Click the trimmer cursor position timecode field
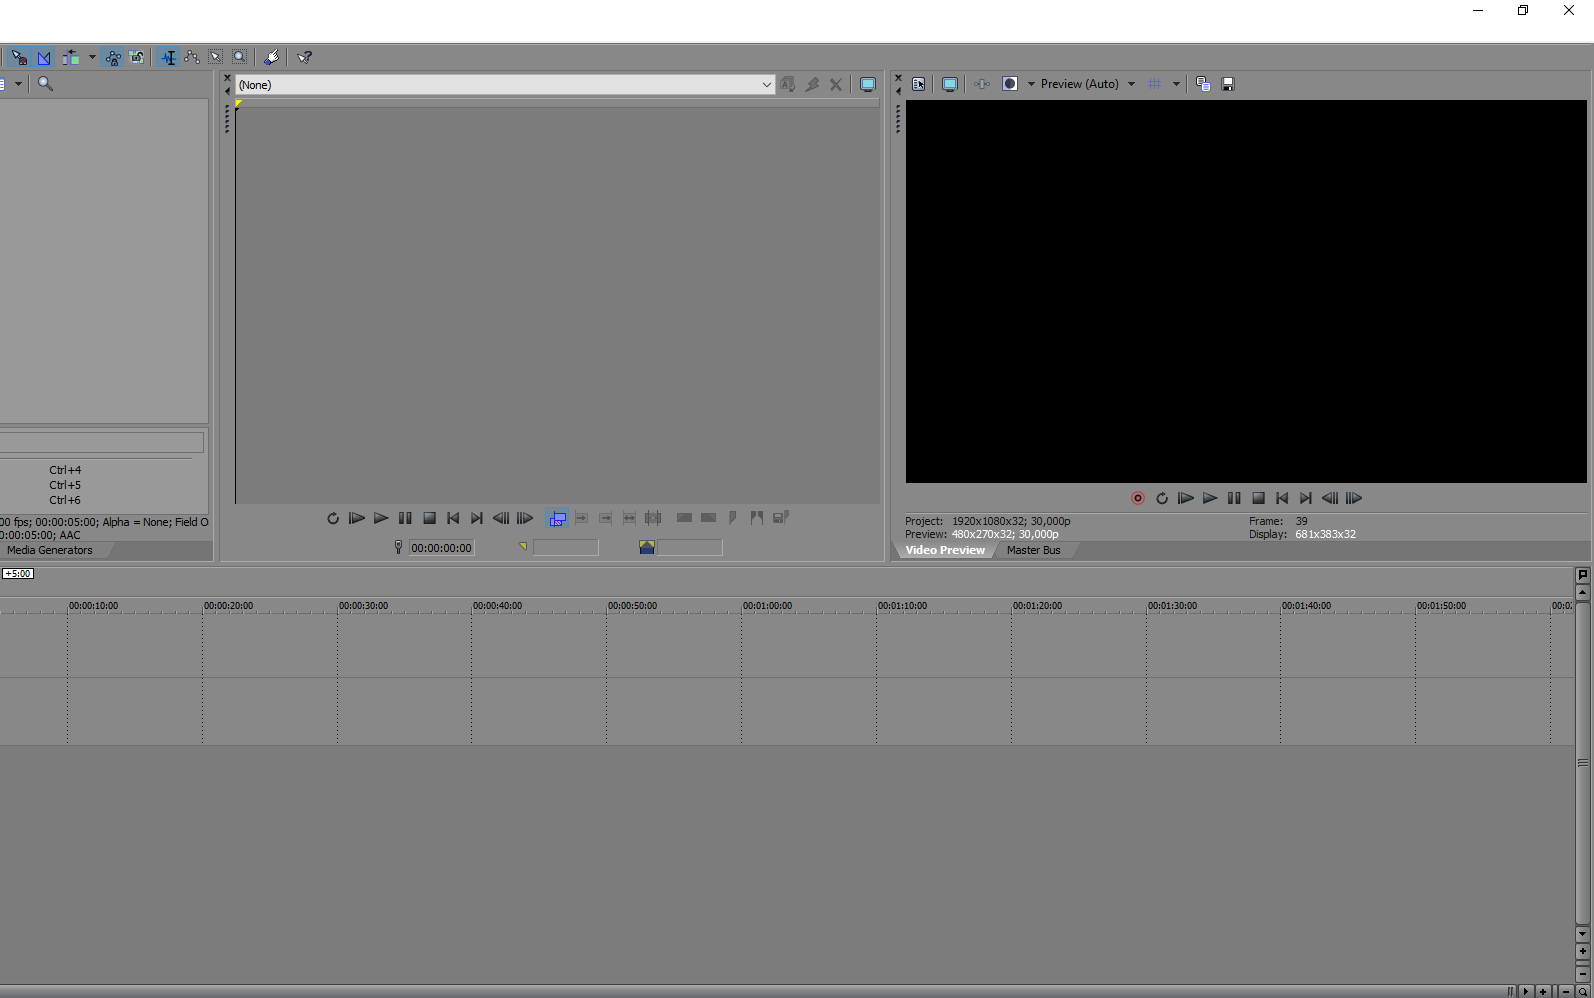 pos(441,548)
